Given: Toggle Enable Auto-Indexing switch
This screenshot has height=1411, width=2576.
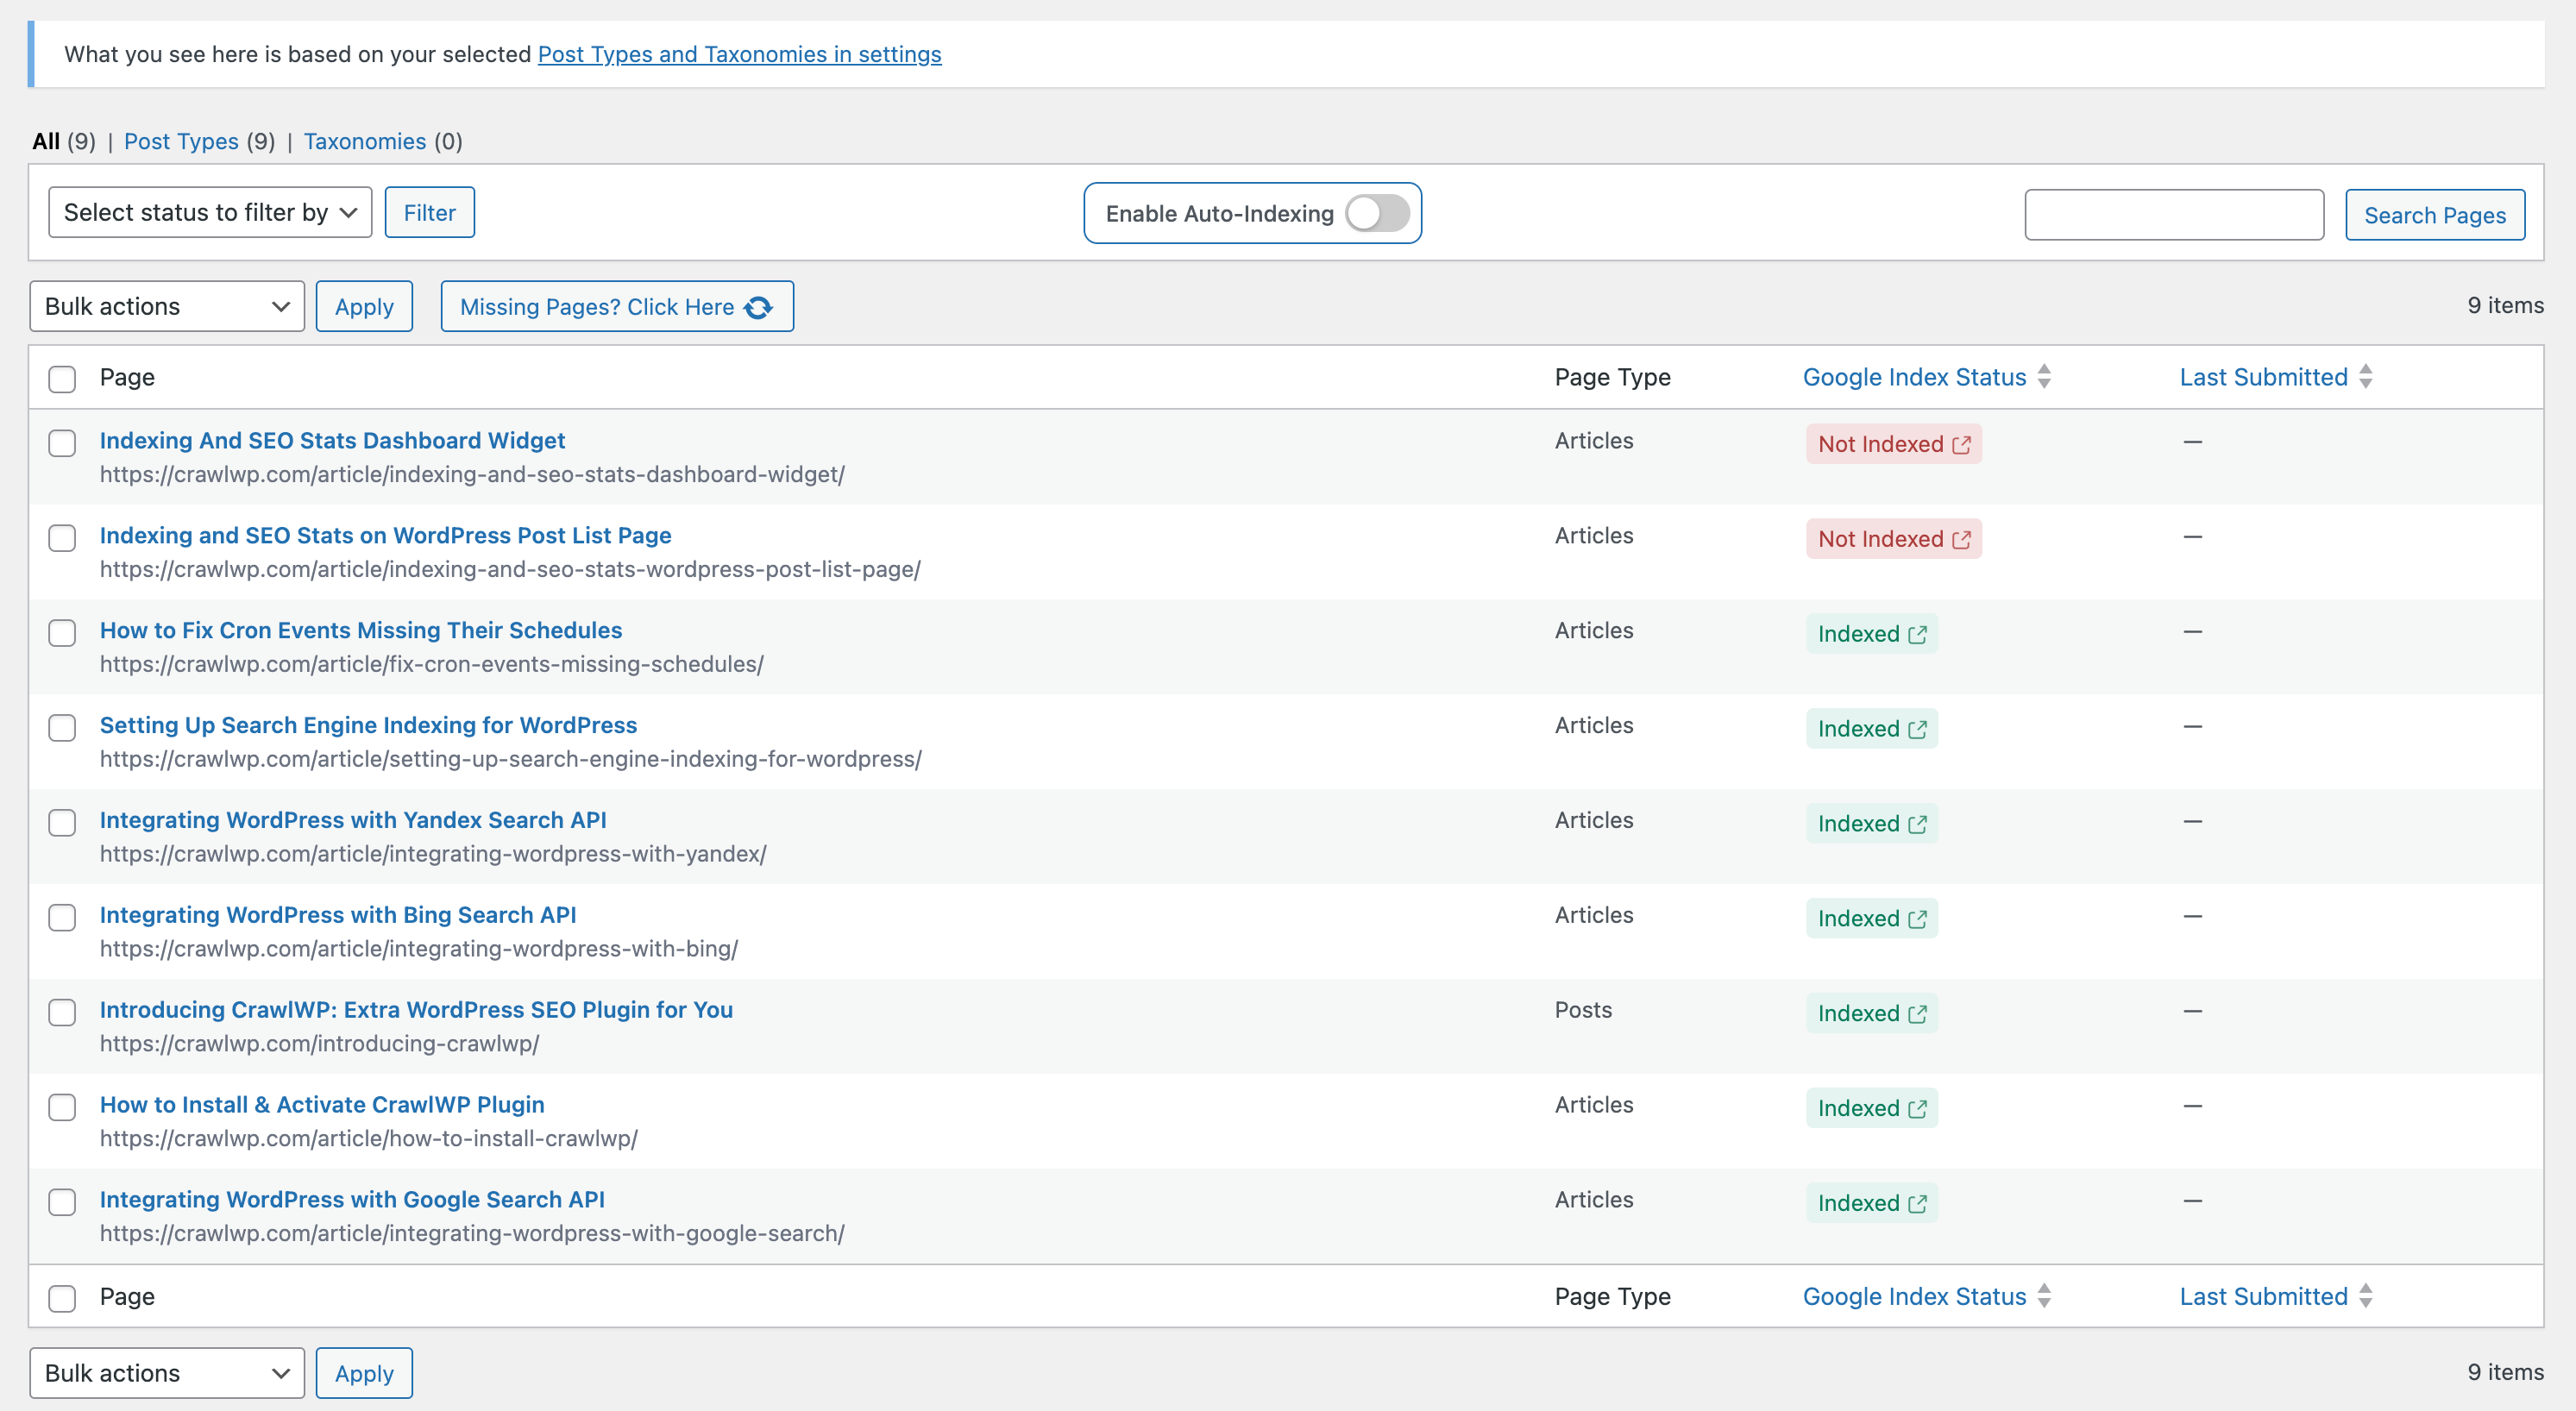Looking at the screenshot, I should [1377, 213].
